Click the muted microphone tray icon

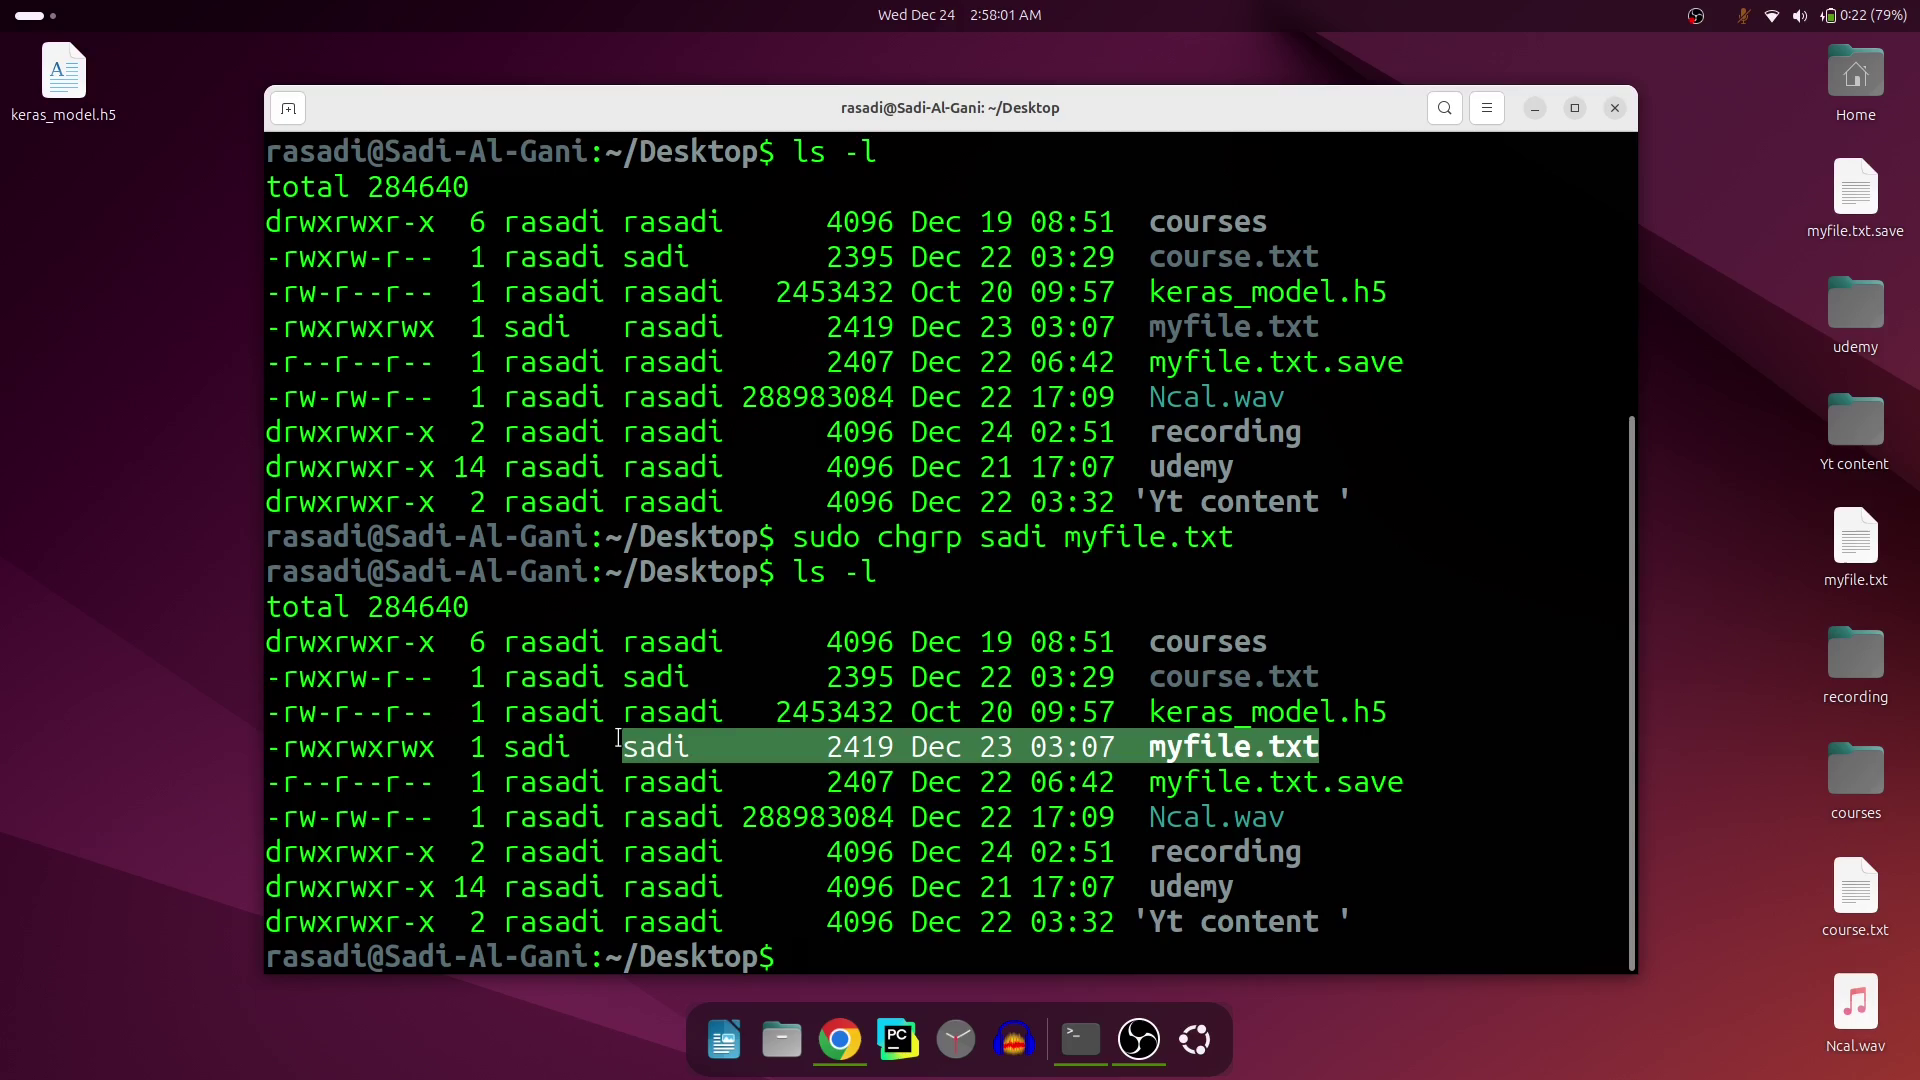point(1743,15)
